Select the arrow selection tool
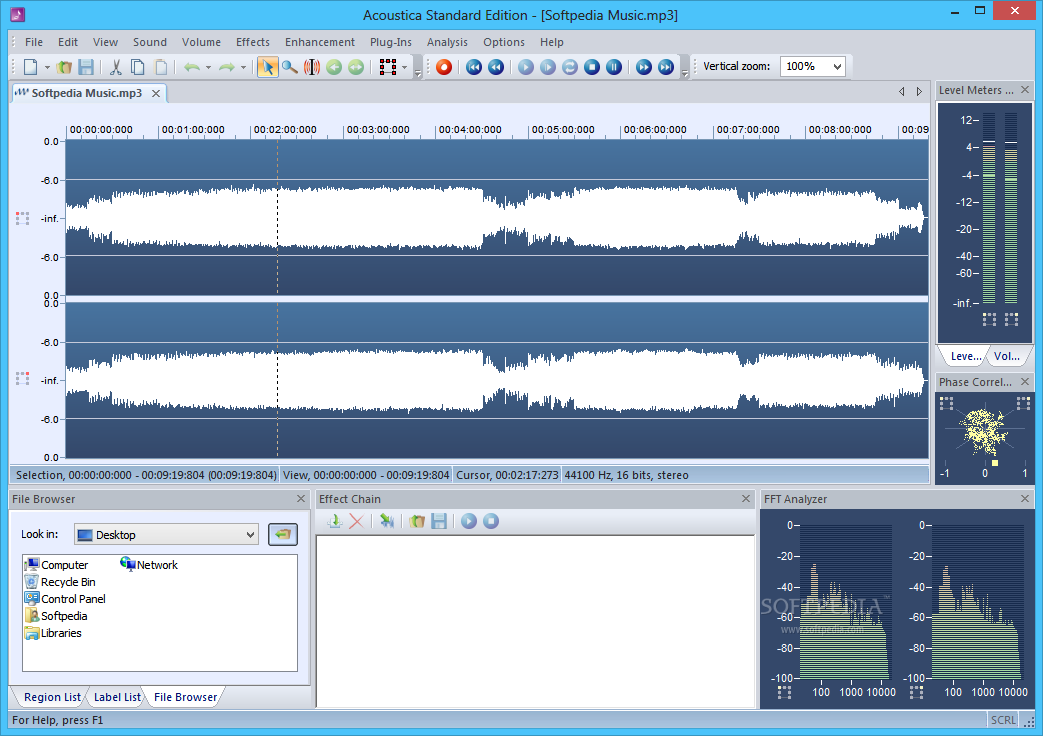This screenshot has height=736, width=1043. point(267,67)
